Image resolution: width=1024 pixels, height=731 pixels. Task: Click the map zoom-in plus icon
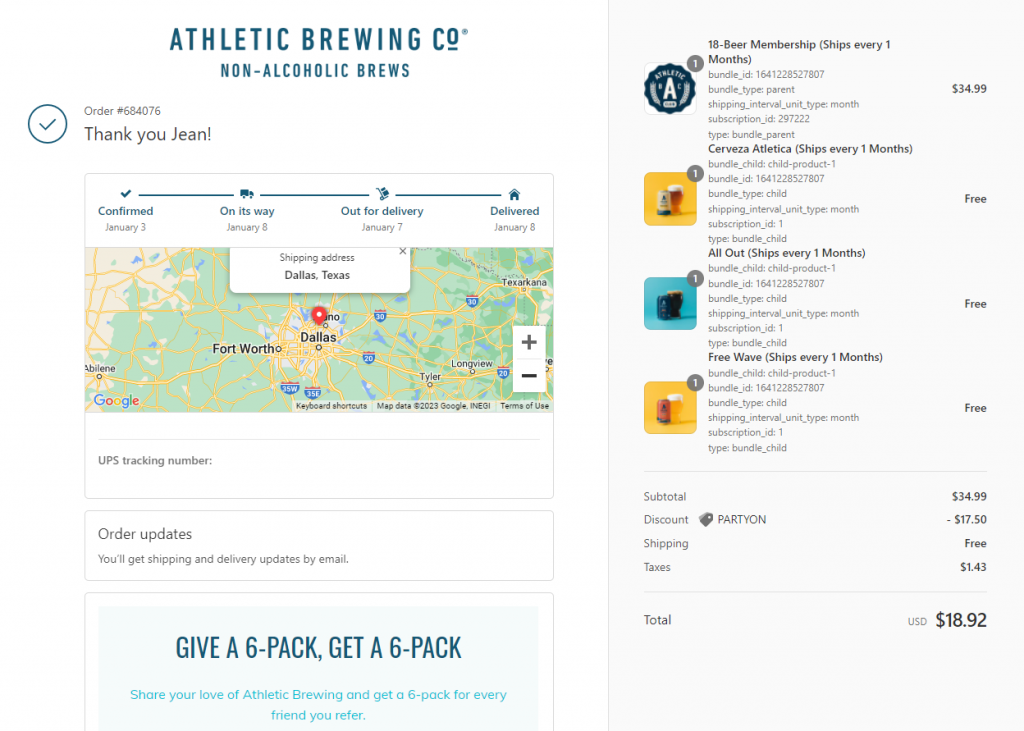click(528, 342)
